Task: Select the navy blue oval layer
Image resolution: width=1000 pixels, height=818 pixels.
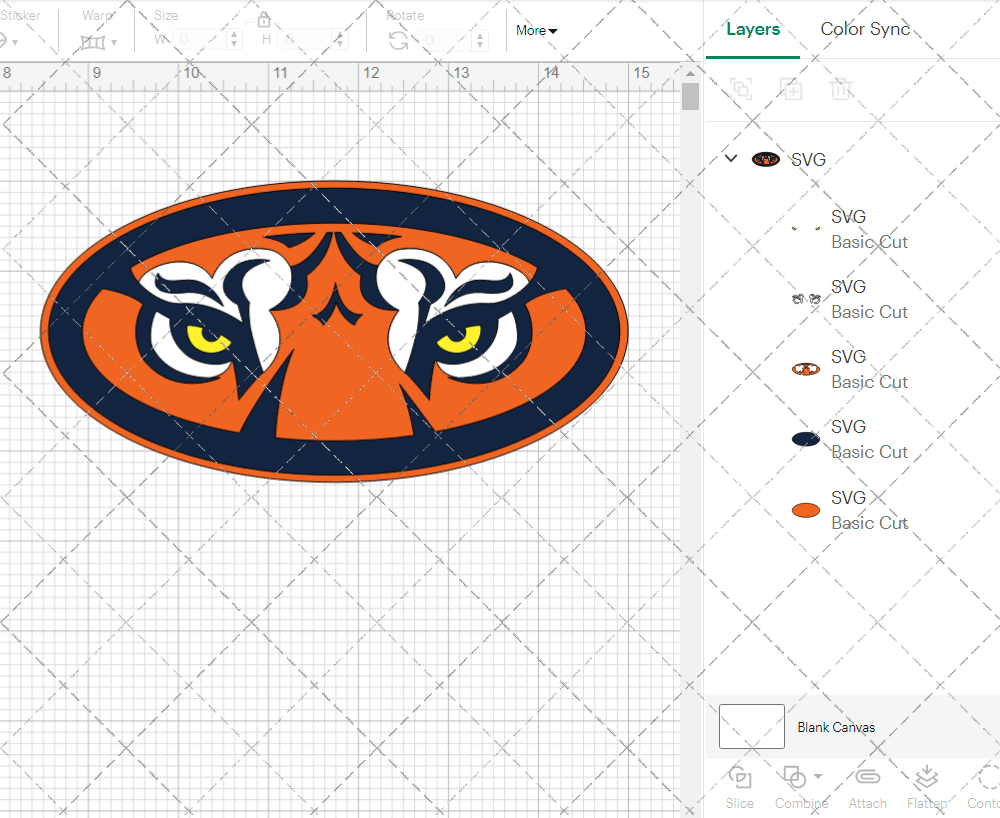Action: (x=852, y=439)
